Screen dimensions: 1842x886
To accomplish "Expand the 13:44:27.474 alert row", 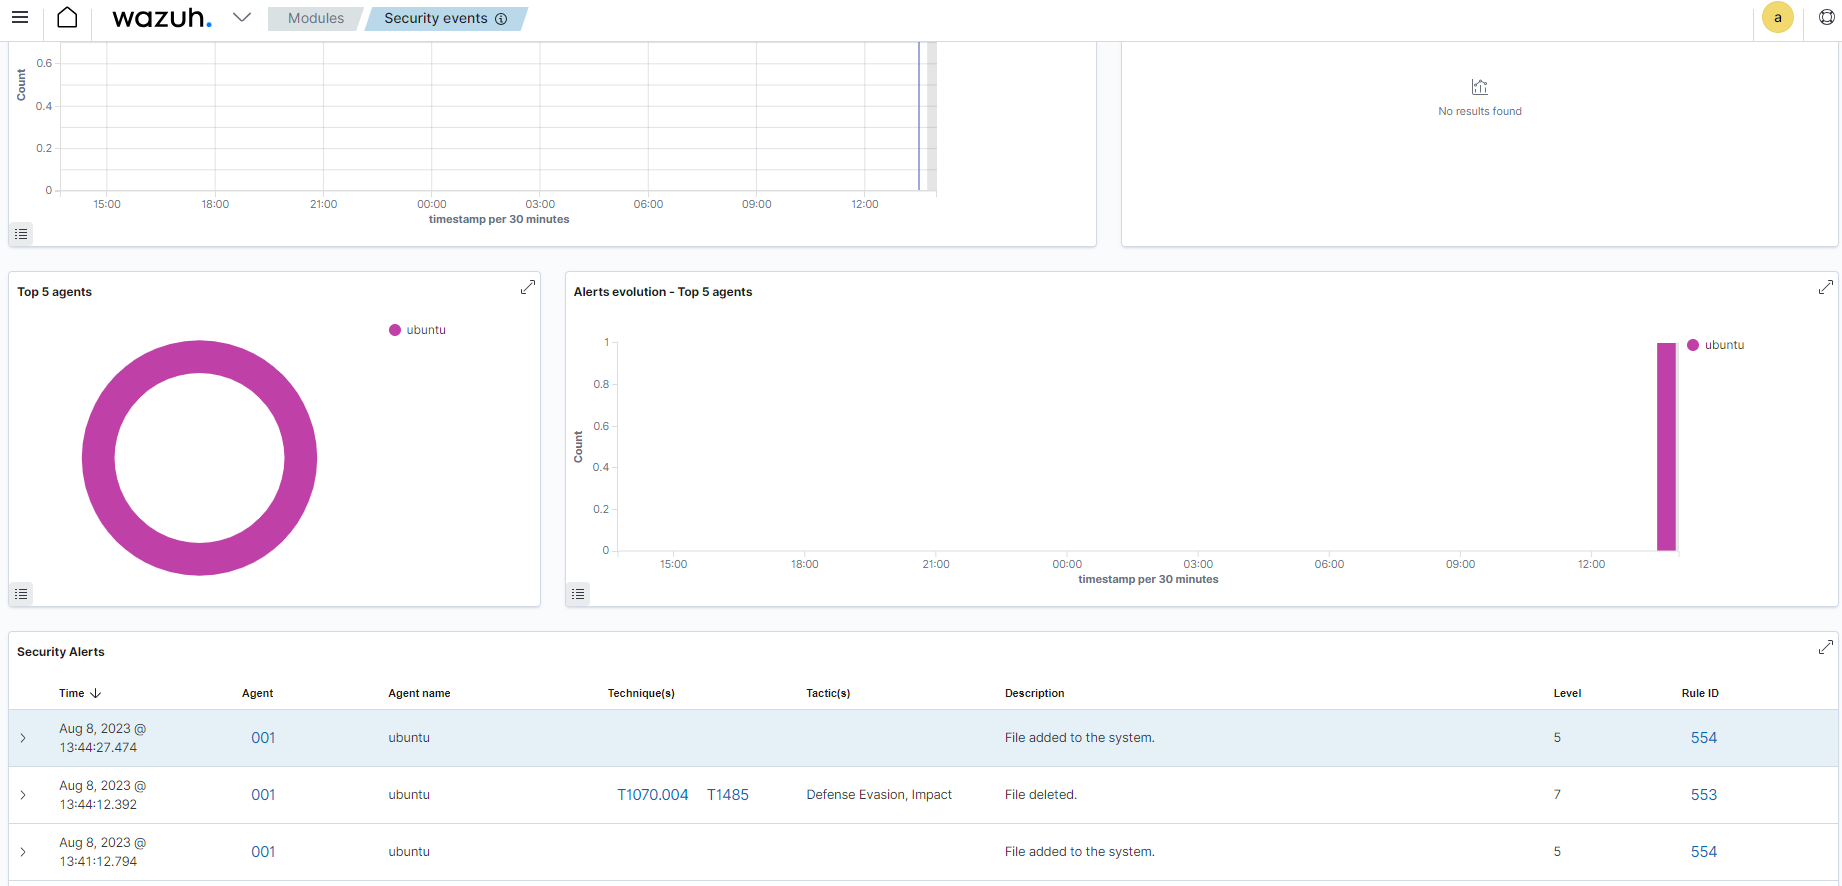I will 23,738.
